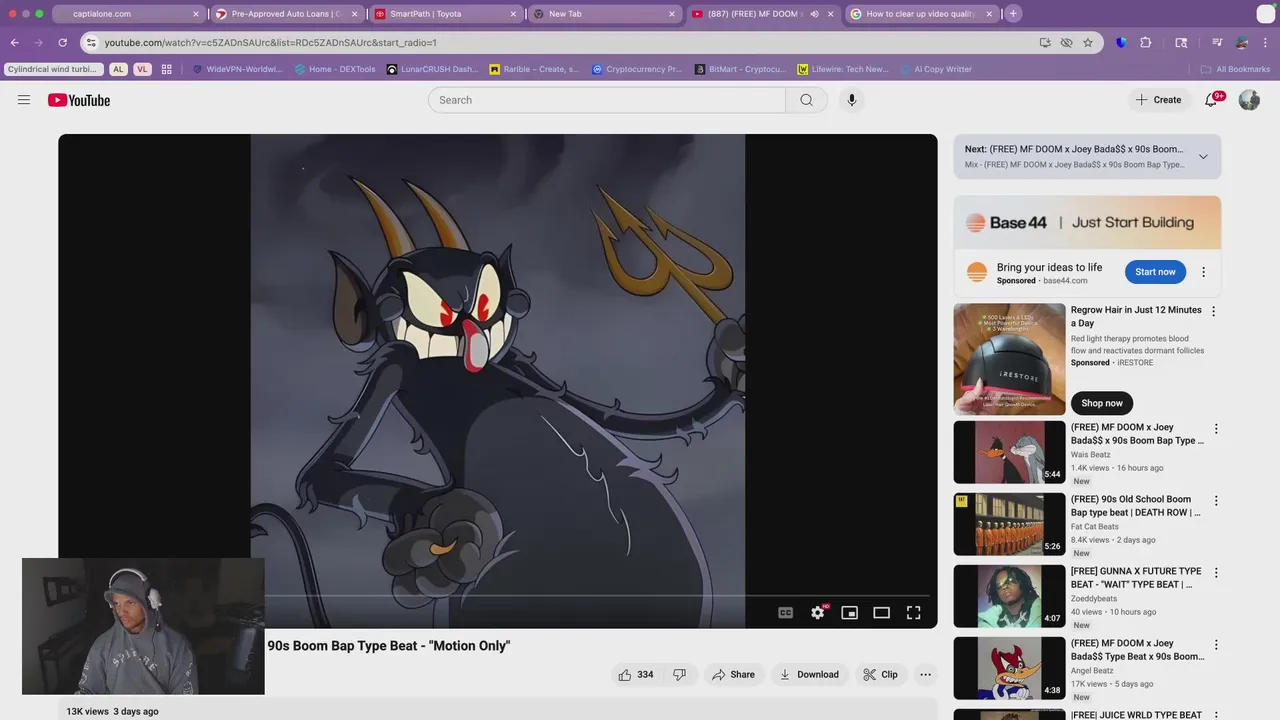Open GUNNA X FUTURE thumbnail 4:07
The width and height of the screenshot is (1280, 720).
pyautogui.click(x=1009, y=596)
